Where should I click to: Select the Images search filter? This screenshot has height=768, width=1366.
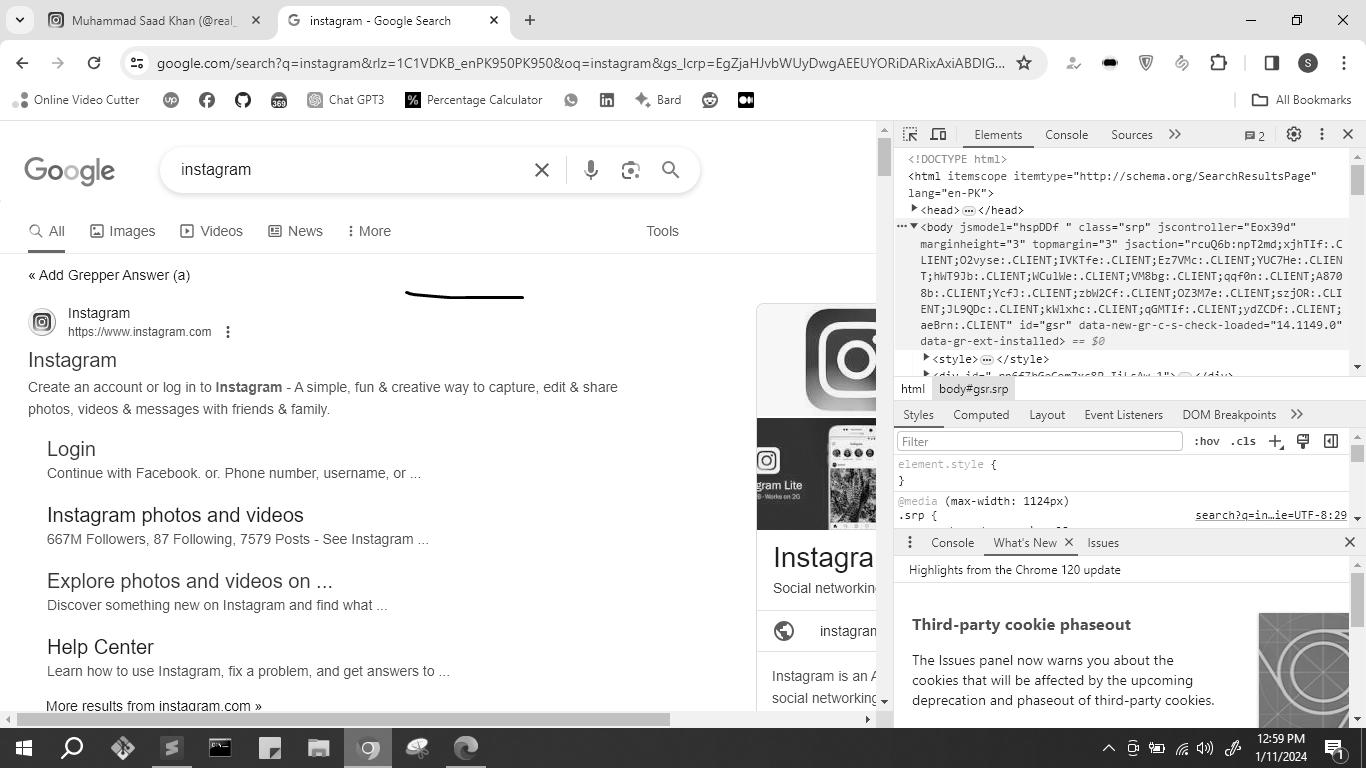[122, 231]
